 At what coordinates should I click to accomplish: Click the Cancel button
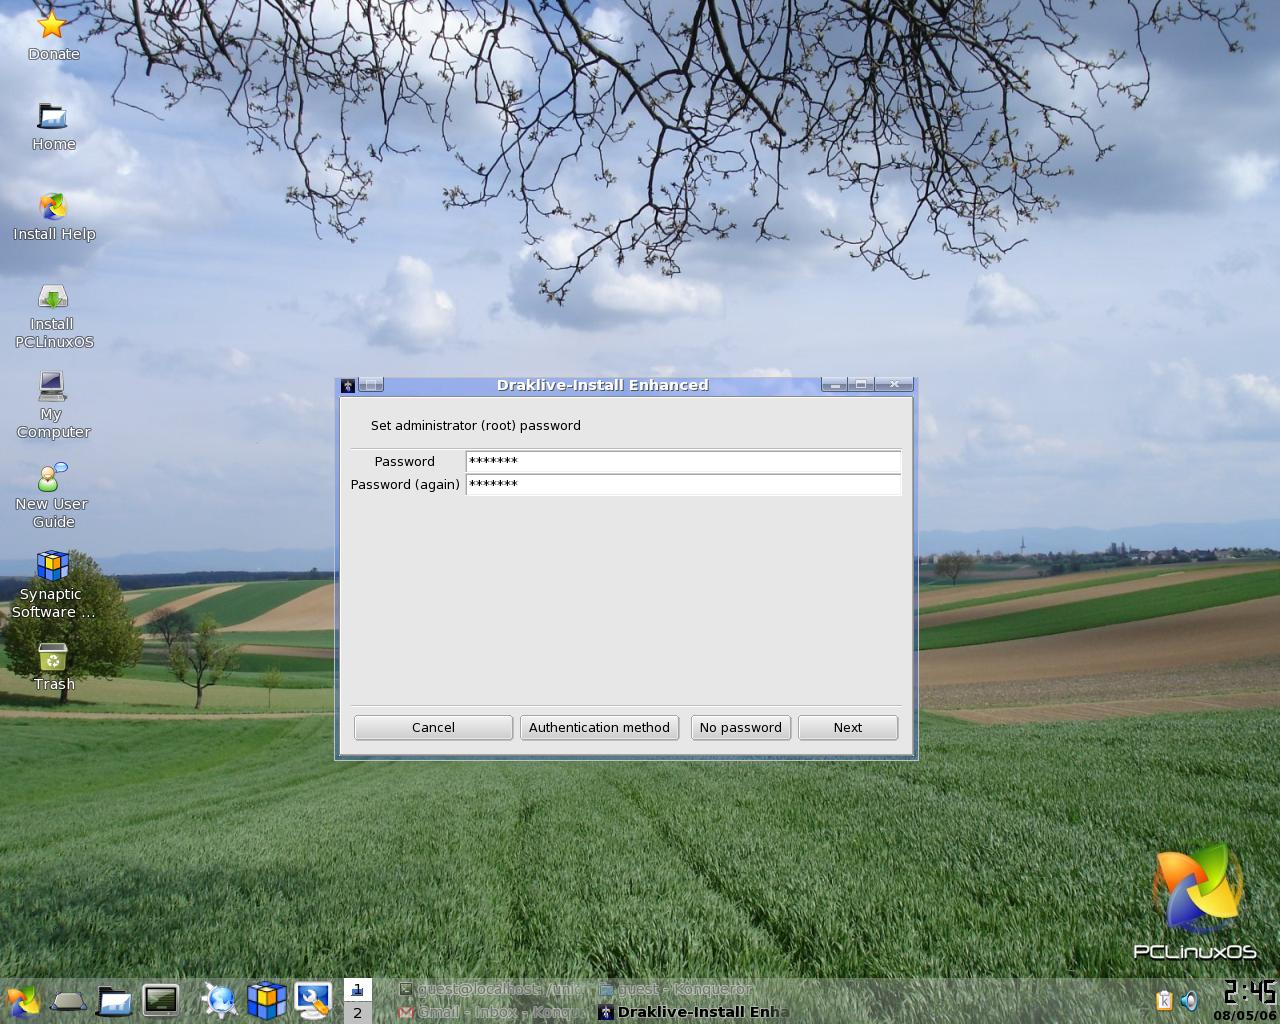(433, 728)
